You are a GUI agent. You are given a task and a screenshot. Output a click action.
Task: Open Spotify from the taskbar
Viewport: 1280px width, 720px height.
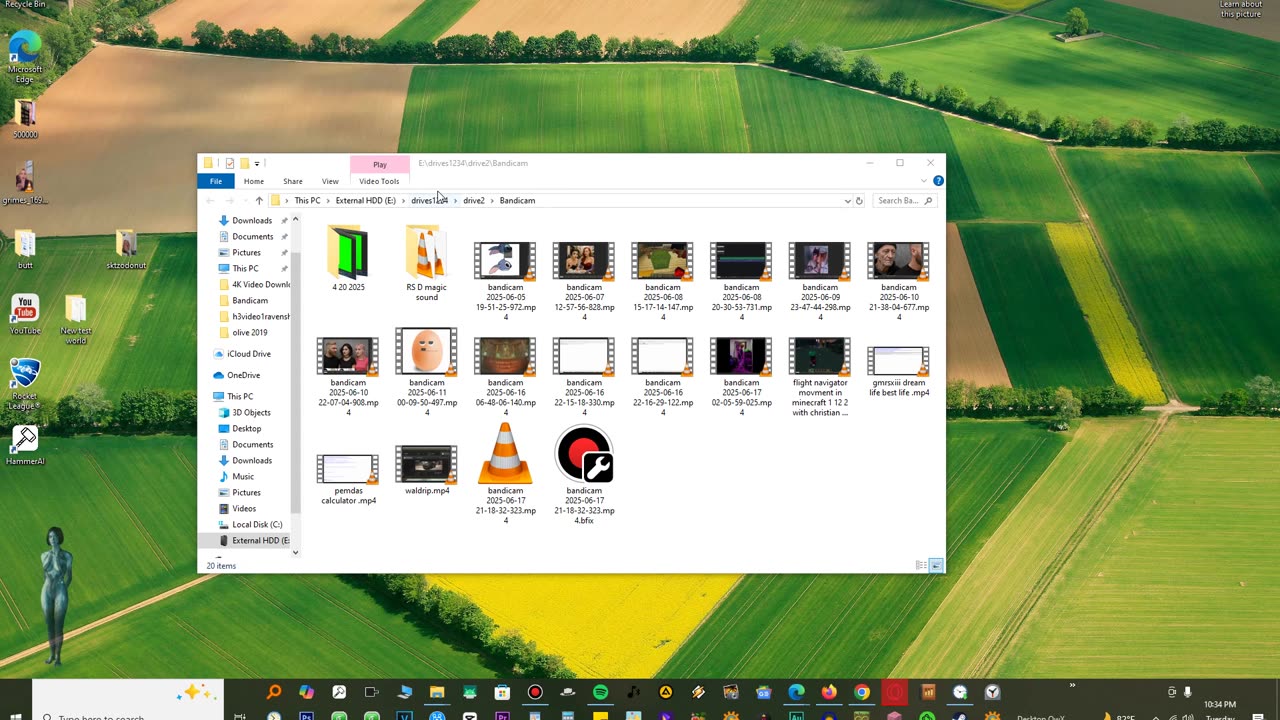[600, 692]
